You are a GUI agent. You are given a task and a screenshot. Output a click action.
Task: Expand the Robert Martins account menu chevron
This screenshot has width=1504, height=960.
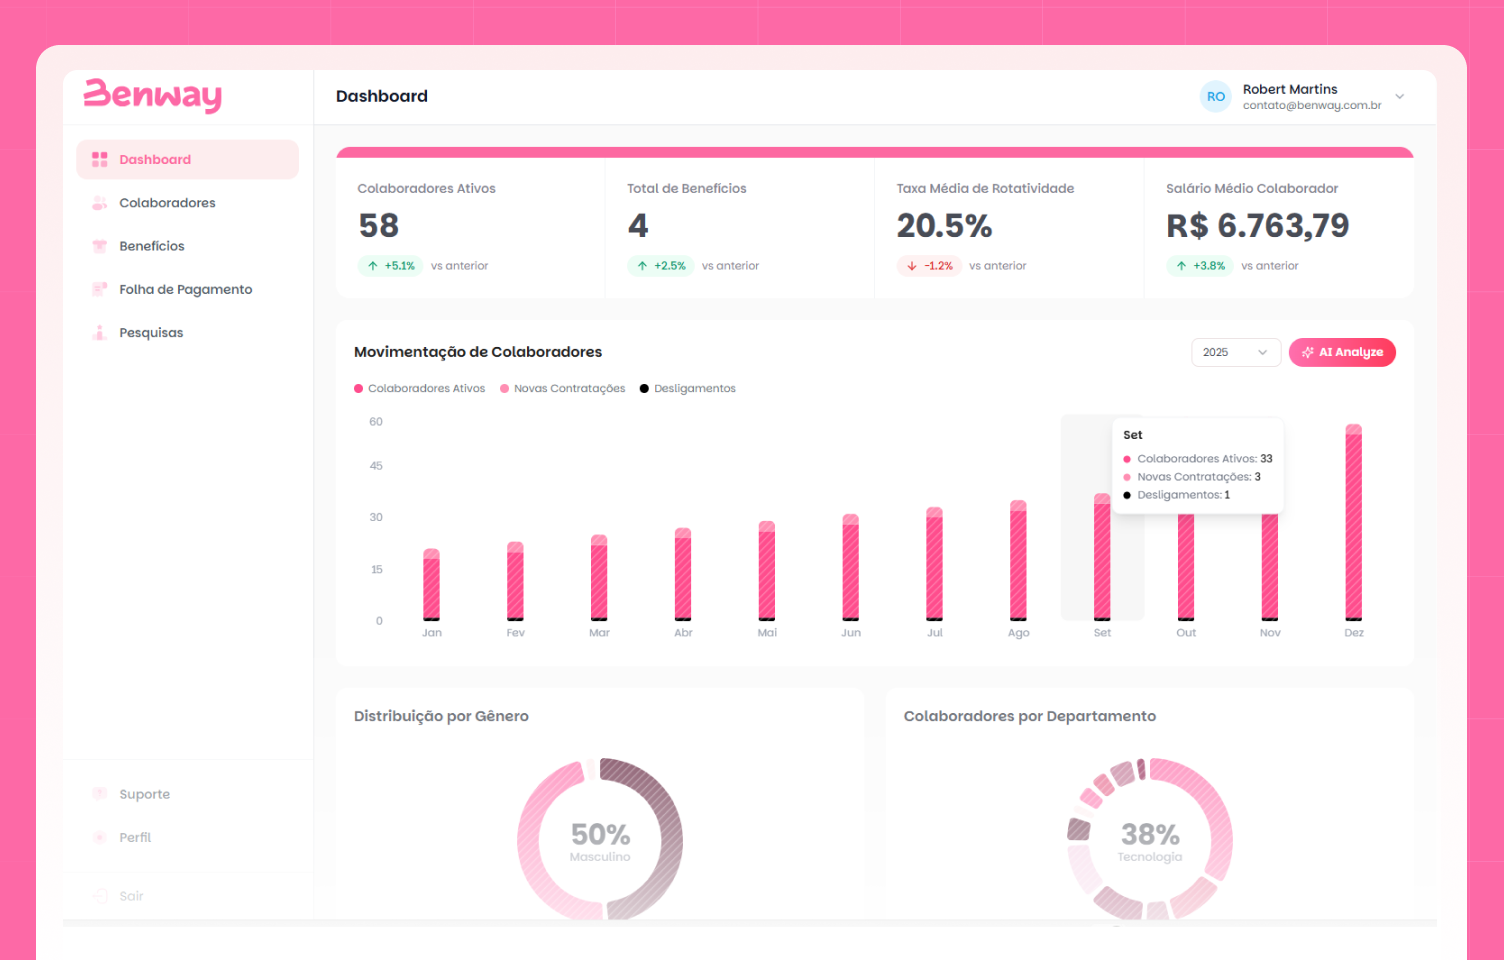click(1399, 97)
